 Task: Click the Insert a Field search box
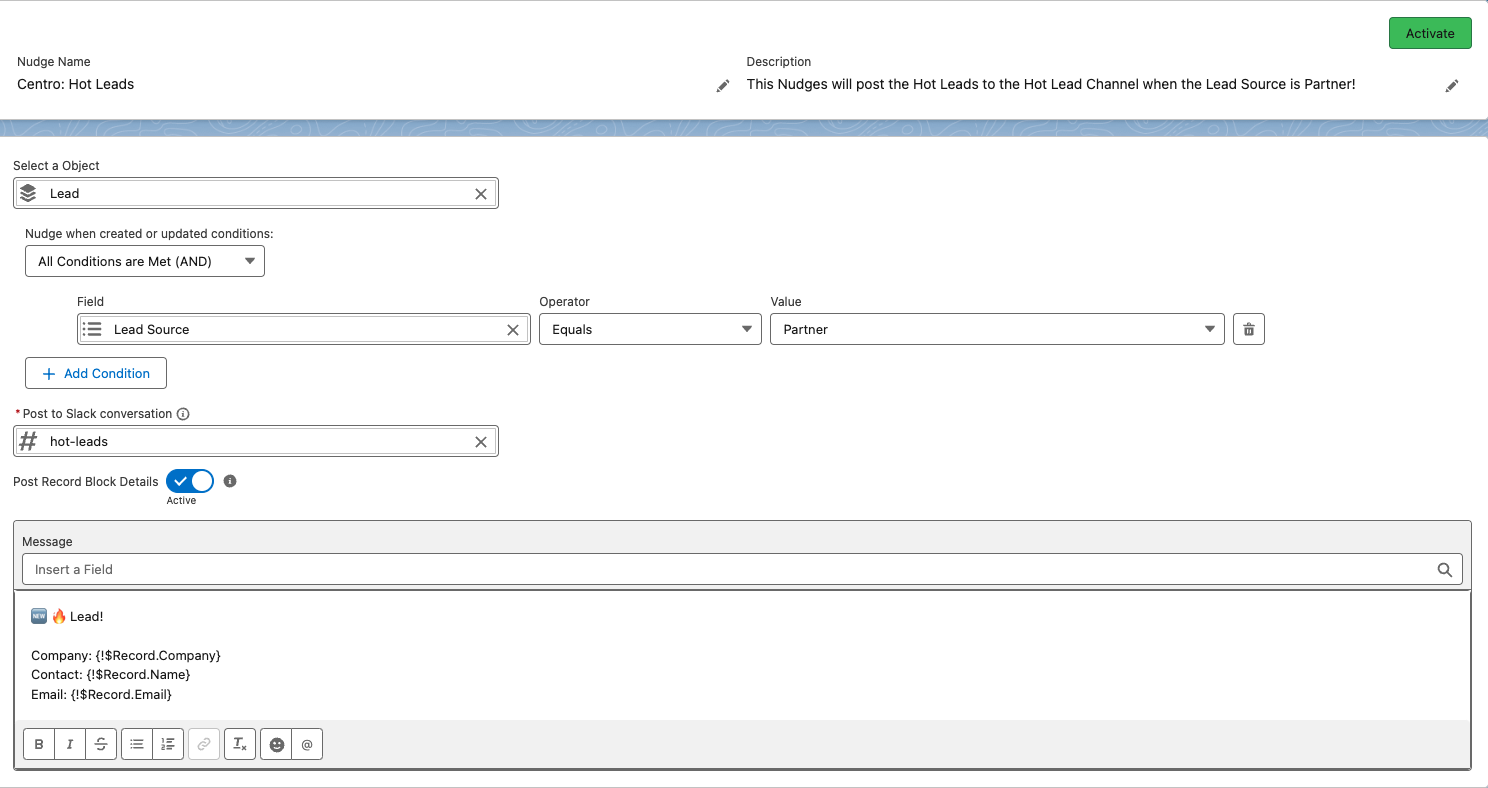click(742, 569)
